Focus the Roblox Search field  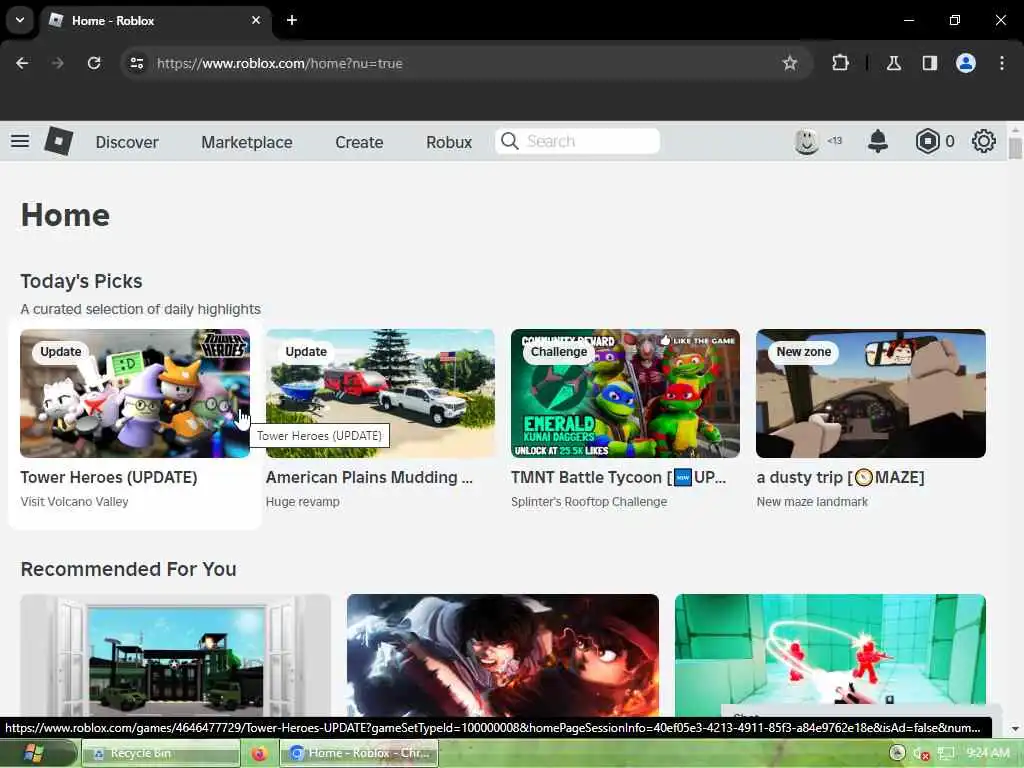pos(578,141)
